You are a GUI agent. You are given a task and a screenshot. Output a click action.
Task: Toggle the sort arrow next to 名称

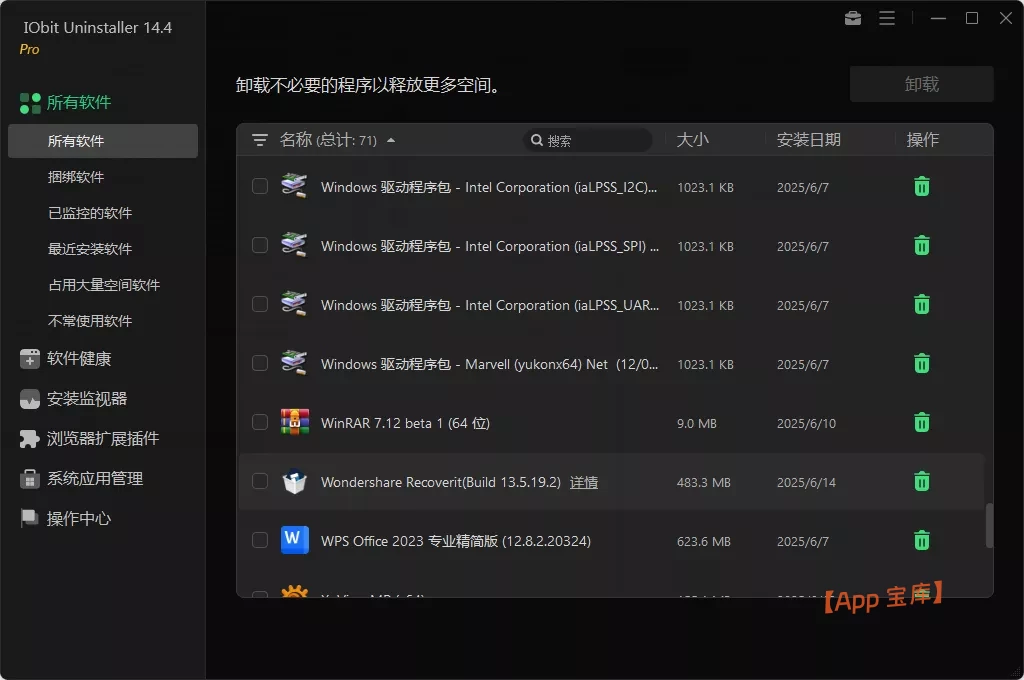390,141
